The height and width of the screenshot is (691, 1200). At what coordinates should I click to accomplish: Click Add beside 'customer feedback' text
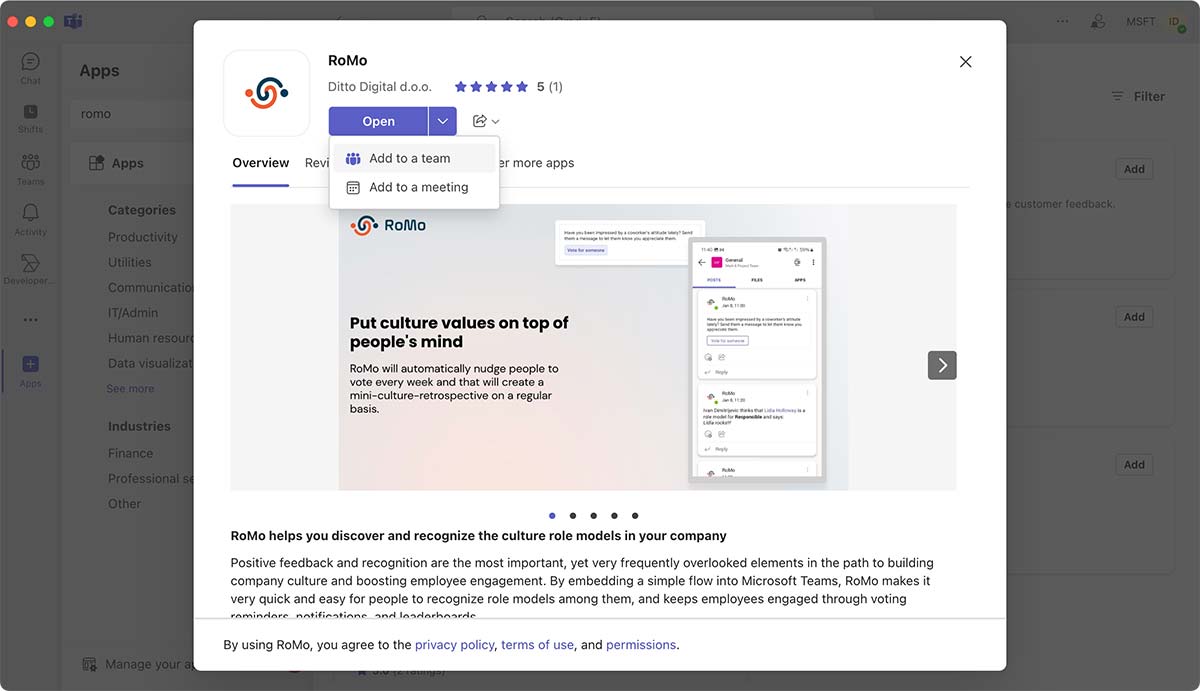[x=1134, y=169]
